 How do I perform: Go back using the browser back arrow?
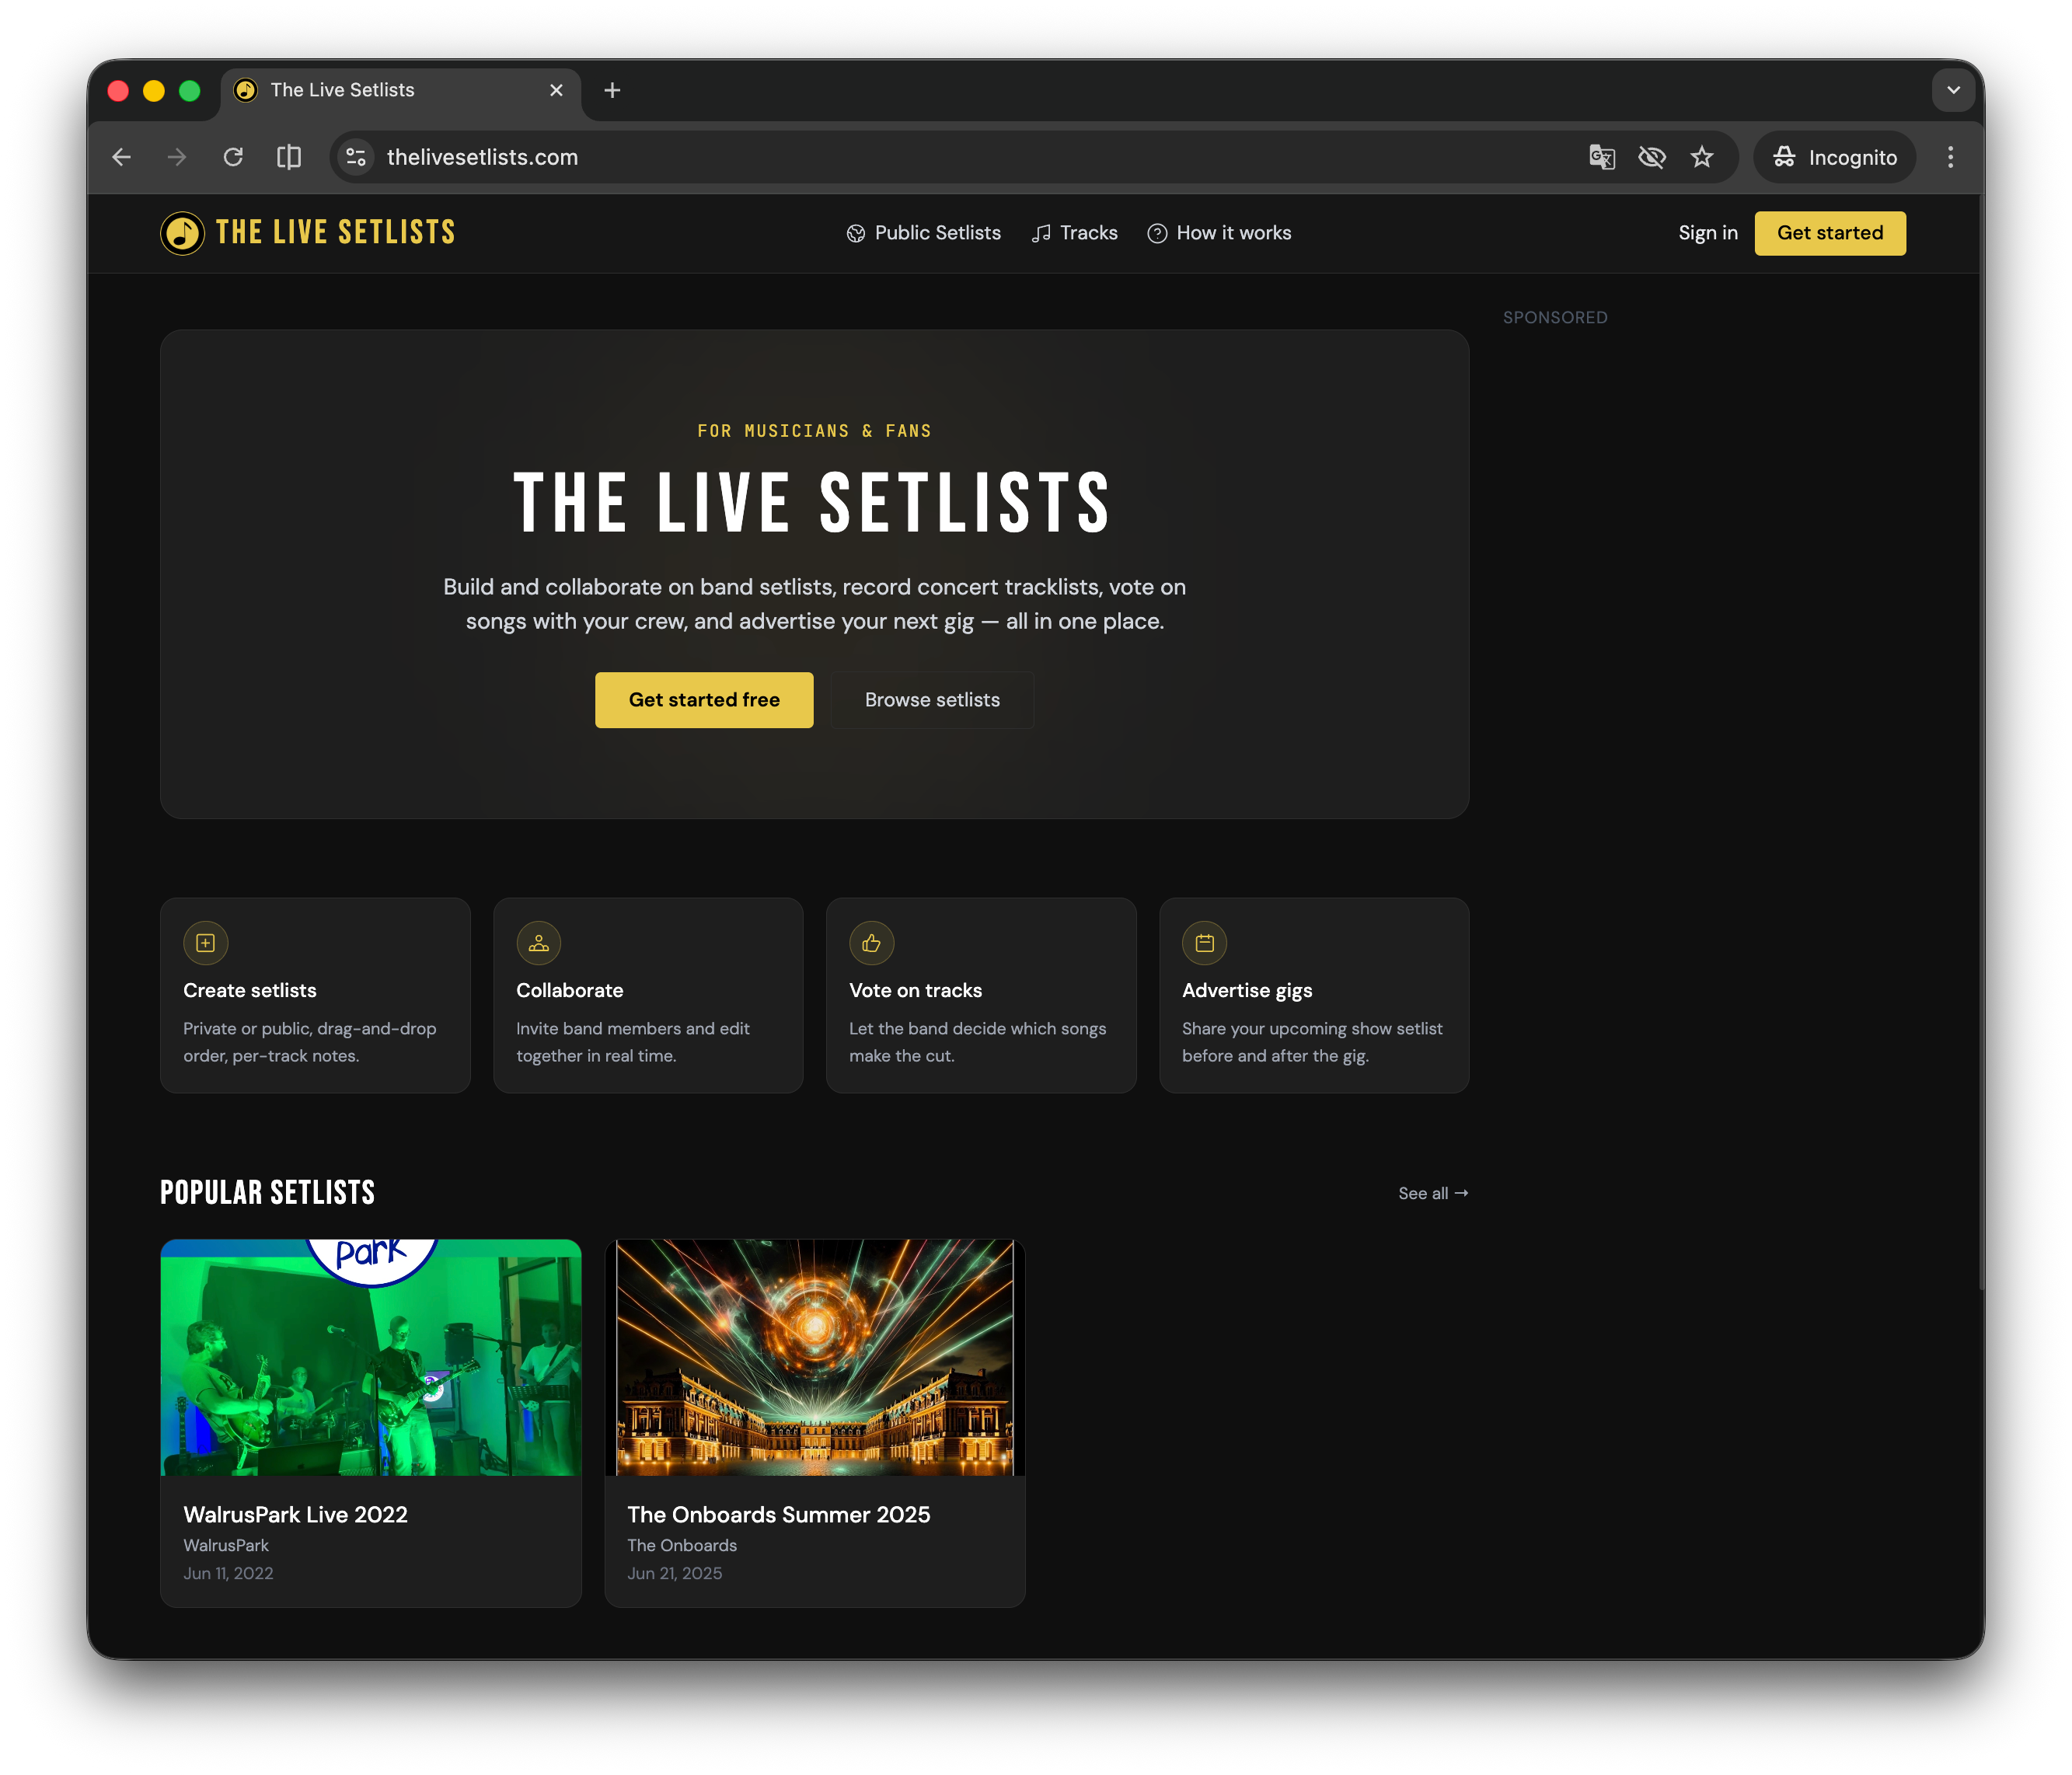(121, 157)
